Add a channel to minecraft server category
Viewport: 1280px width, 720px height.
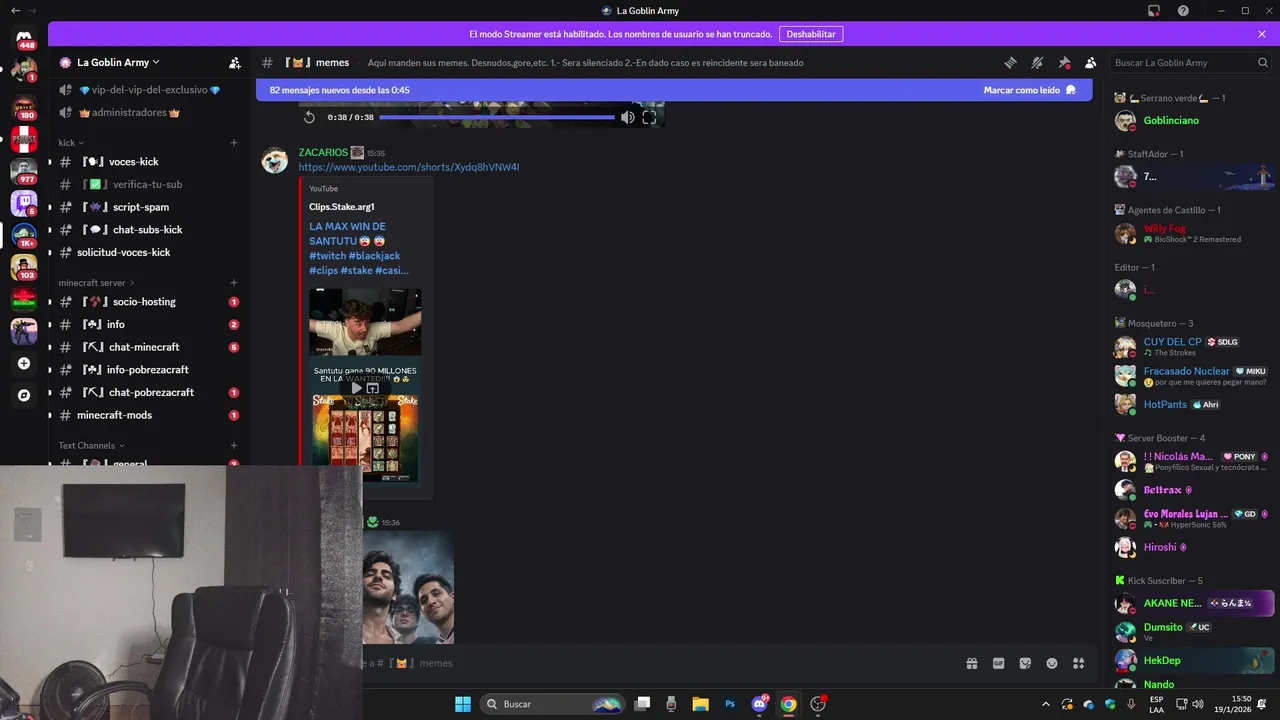point(234,283)
